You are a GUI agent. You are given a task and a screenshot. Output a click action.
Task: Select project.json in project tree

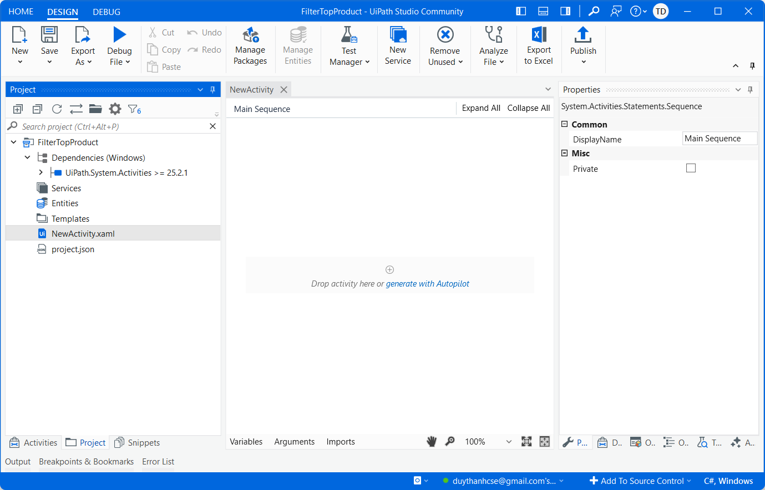click(73, 249)
